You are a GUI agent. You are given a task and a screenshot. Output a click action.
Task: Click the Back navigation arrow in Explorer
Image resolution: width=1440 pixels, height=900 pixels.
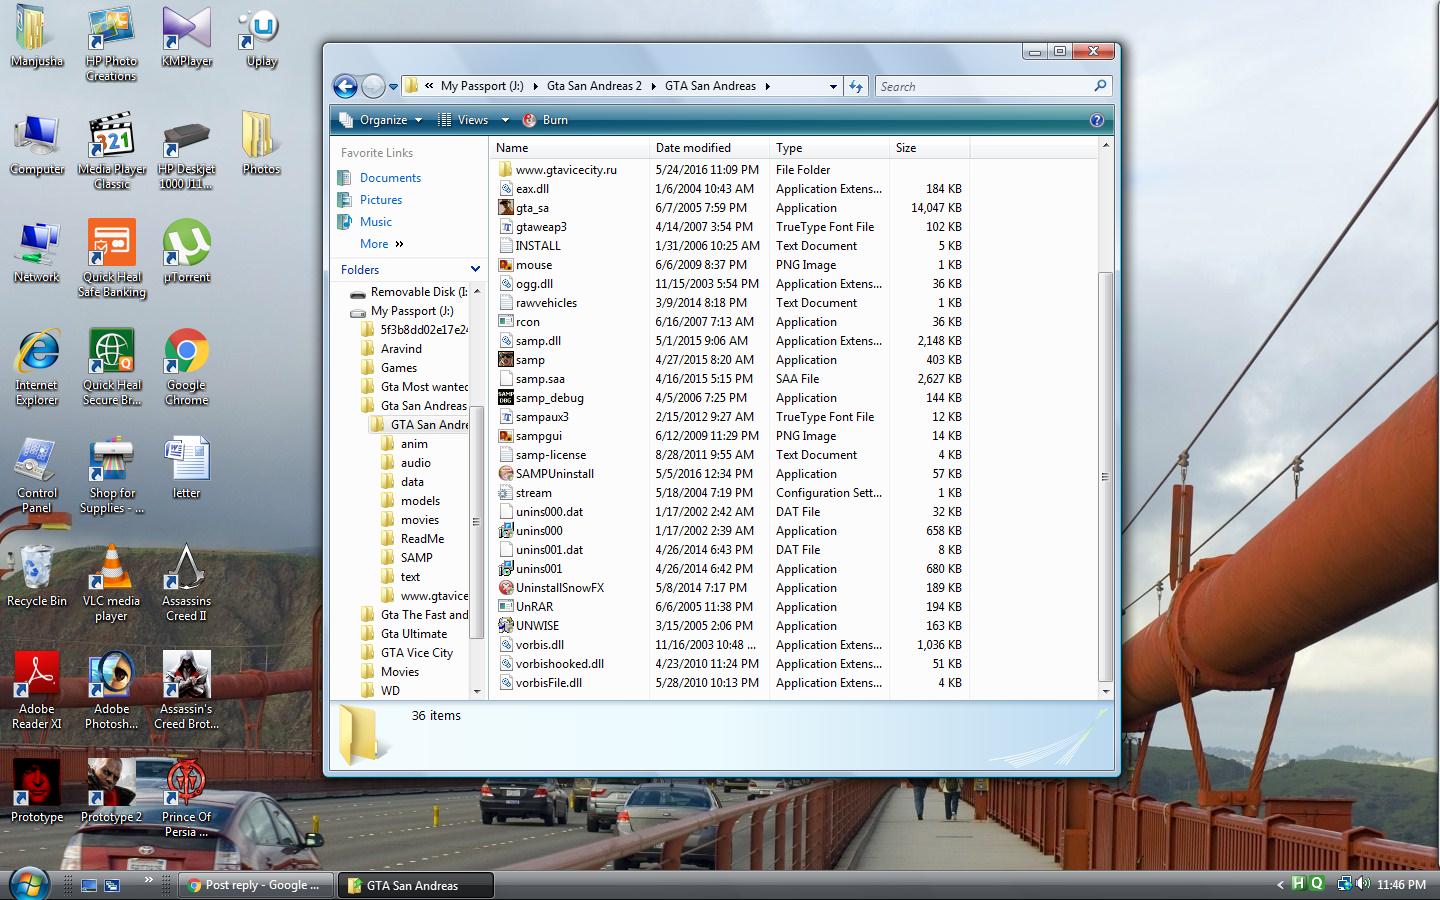coord(345,87)
